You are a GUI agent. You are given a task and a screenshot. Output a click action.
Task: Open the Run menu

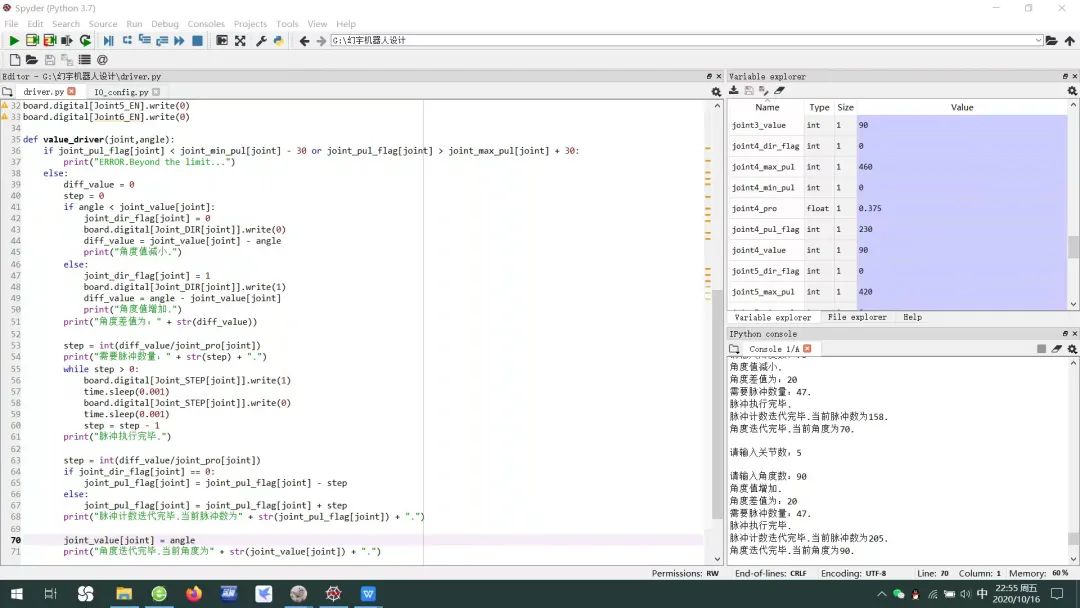(x=134, y=23)
